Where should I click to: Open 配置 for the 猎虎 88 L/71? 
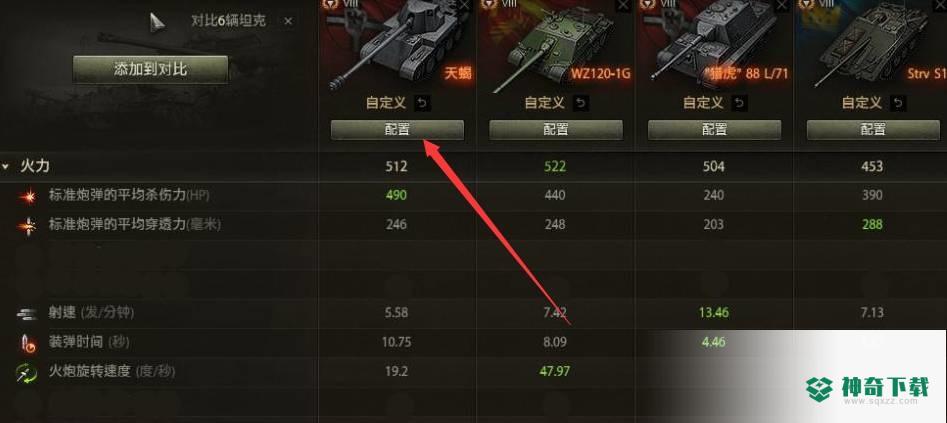coord(714,129)
